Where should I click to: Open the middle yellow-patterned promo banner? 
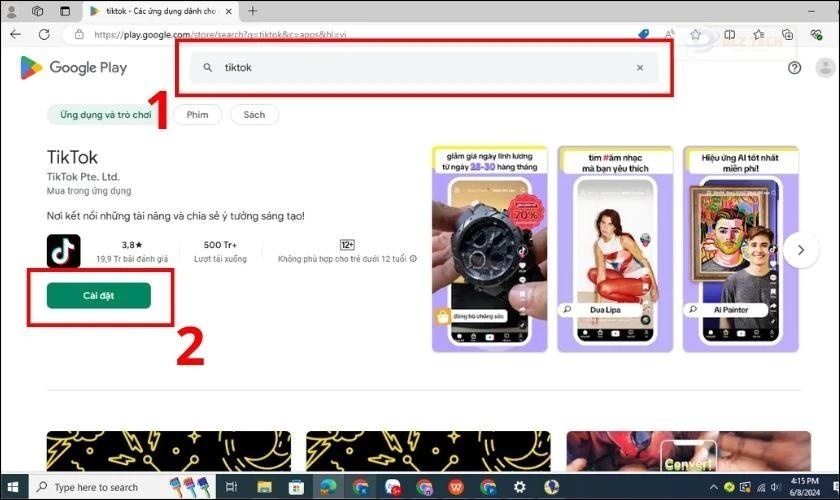428,451
